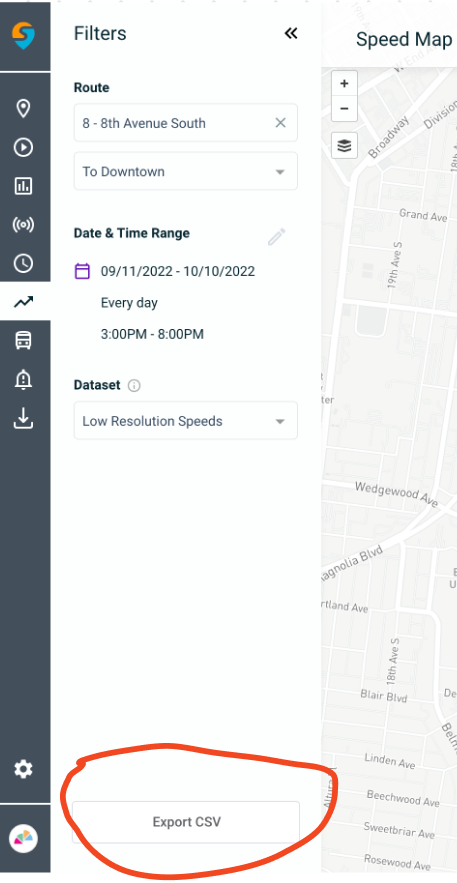Click the Export CSV button
Viewport: 457px width, 883px height.
[x=186, y=822]
